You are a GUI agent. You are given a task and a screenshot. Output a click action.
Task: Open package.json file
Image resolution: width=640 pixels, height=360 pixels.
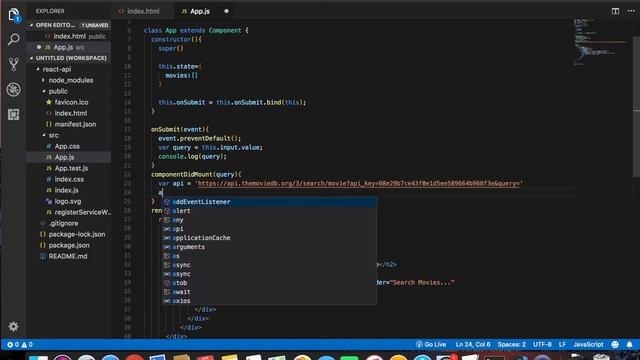69,245
